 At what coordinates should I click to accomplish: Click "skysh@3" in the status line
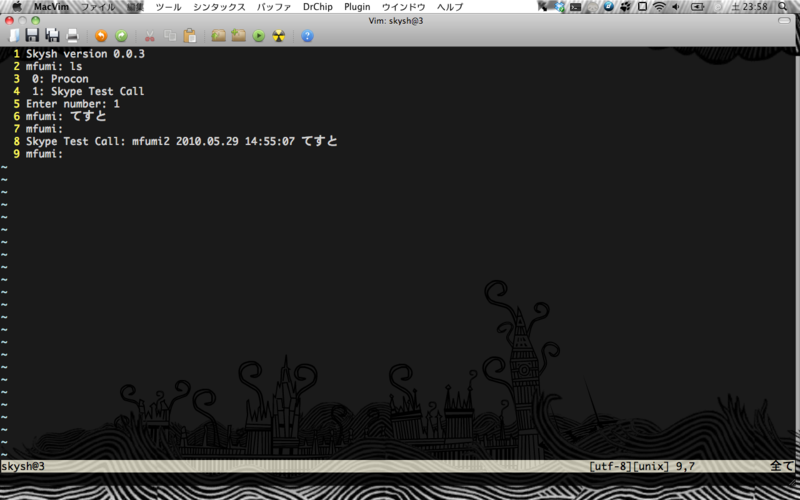tap(23, 466)
